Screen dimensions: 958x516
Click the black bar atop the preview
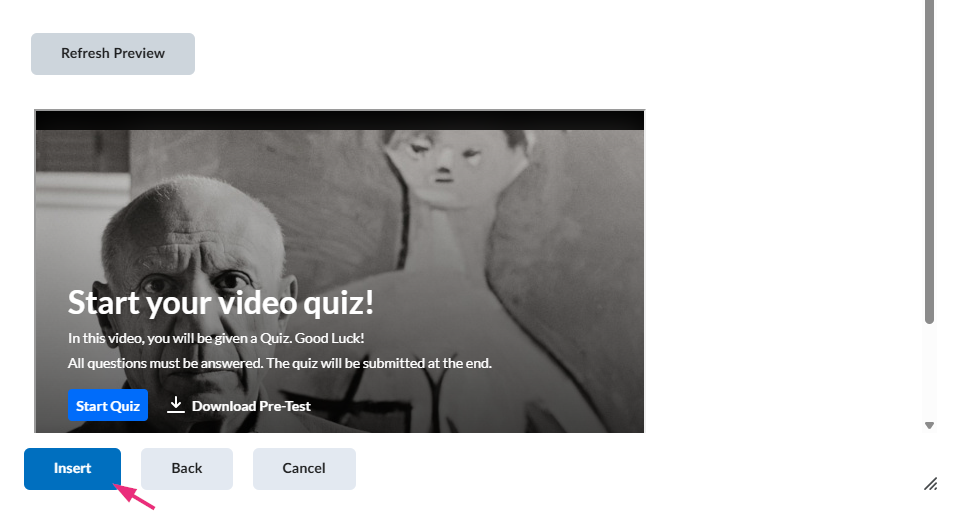coord(339,120)
